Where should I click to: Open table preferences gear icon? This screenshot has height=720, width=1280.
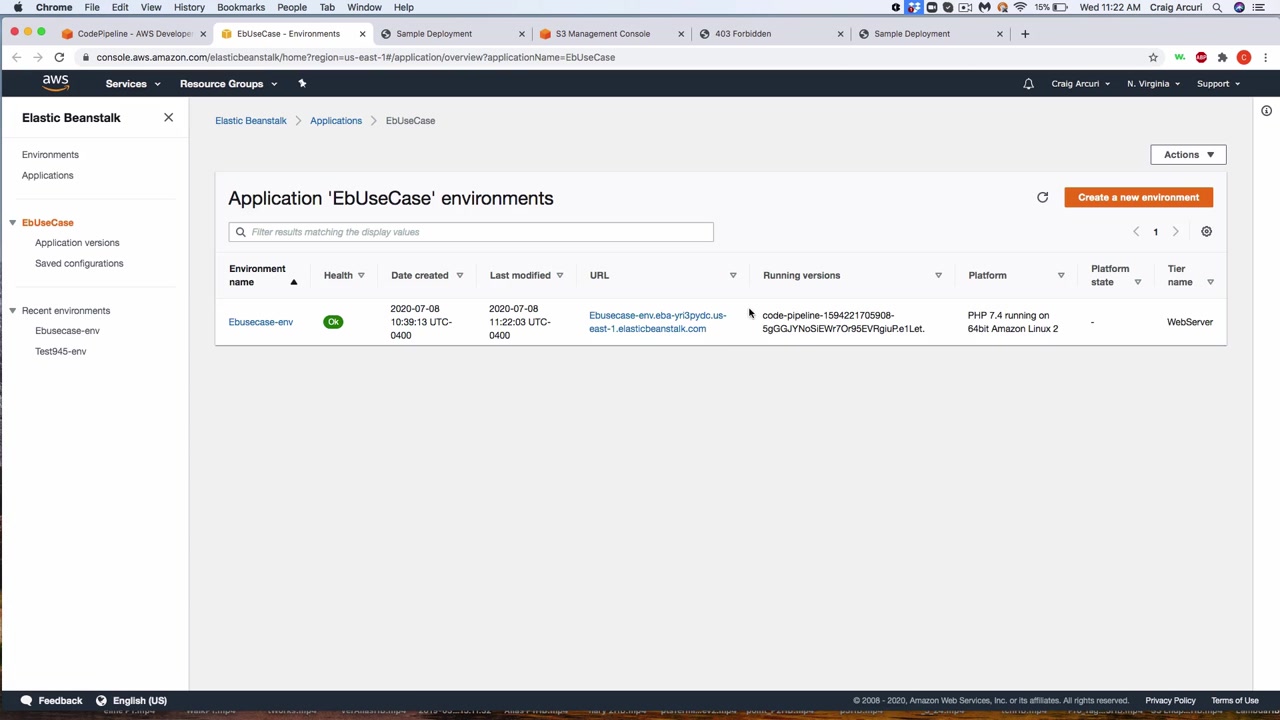[x=1206, y=232]
